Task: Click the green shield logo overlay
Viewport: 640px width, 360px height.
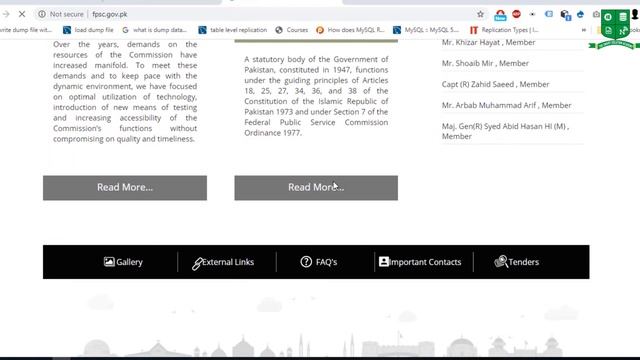Action: 615,29
